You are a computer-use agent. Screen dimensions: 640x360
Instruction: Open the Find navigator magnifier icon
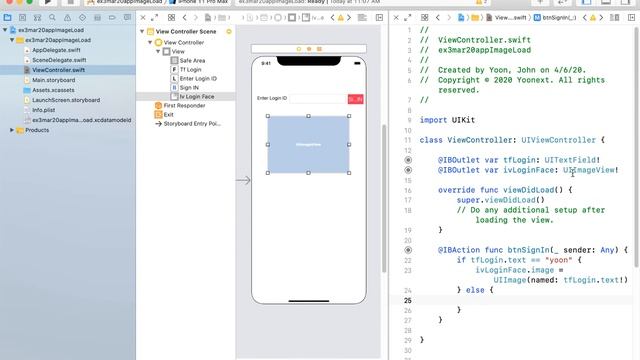pyautogui.click(x=52, y=18)
